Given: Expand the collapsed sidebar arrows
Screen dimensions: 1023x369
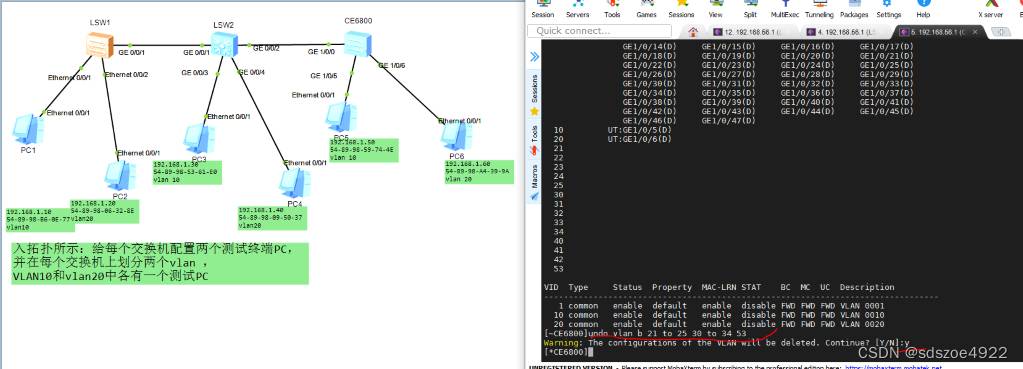Looking at the screenshot, I should 534,57.
